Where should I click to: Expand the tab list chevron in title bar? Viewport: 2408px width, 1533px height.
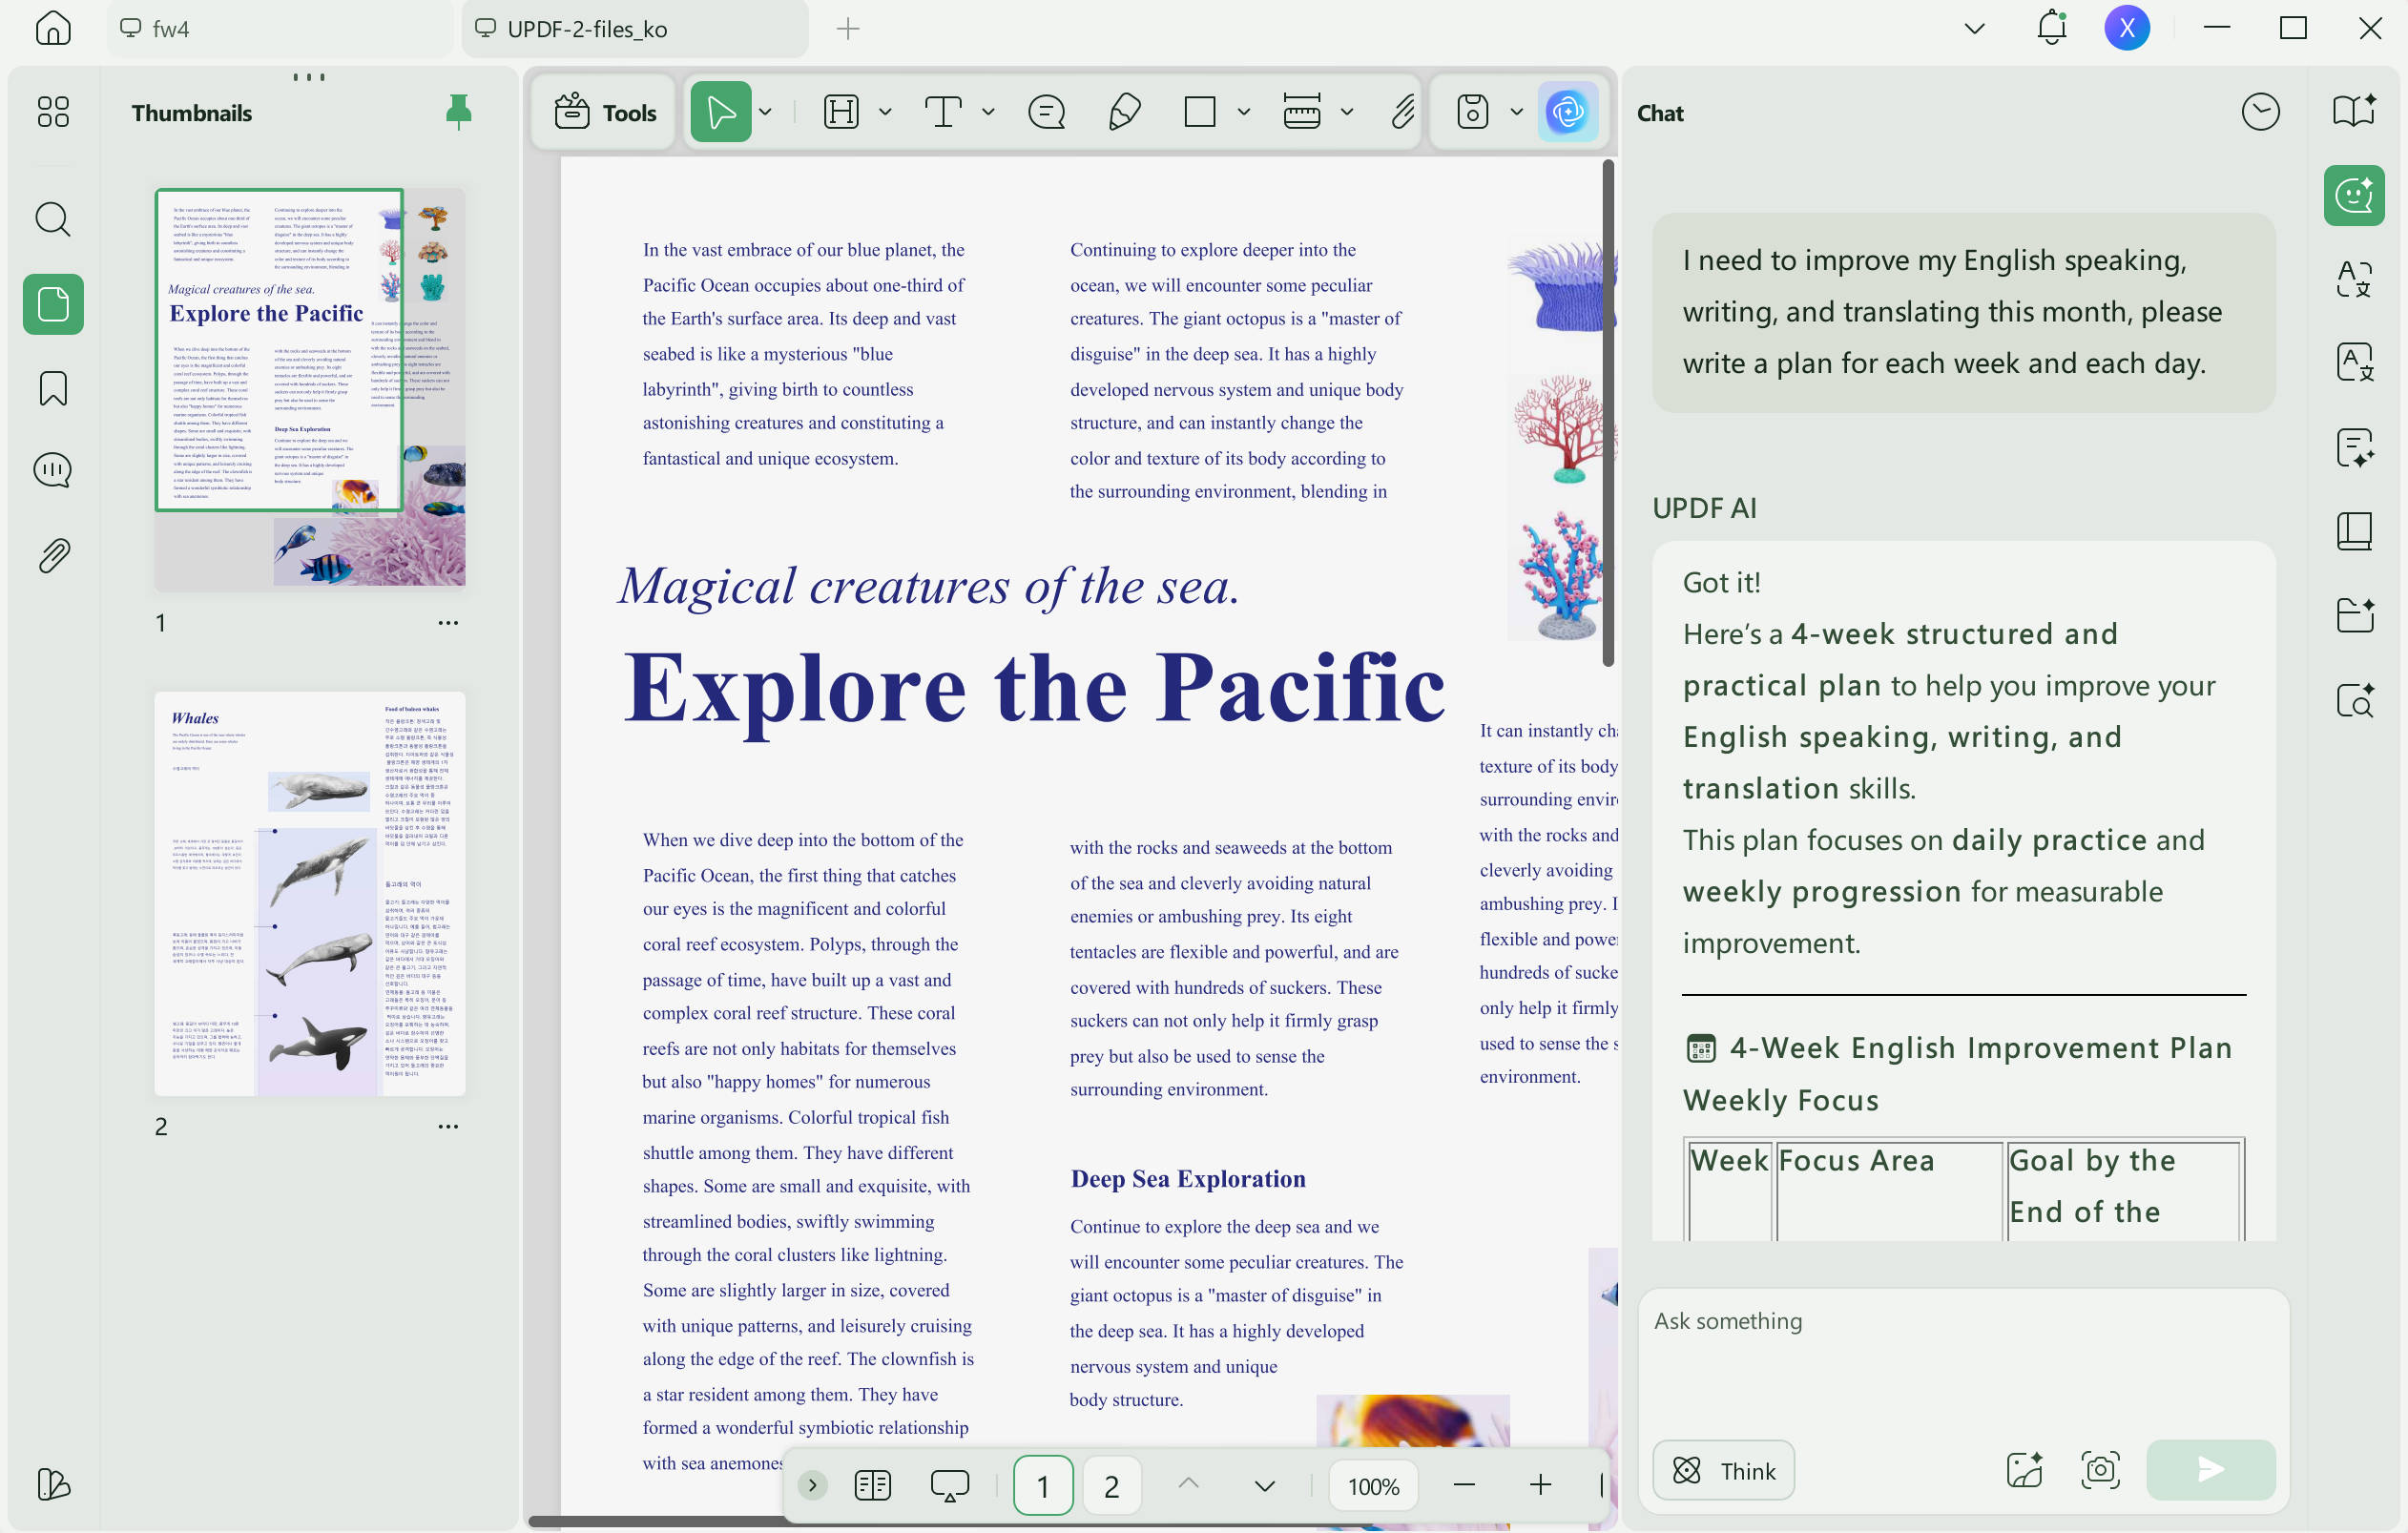pyautogui.click(x=1974, y=29)
